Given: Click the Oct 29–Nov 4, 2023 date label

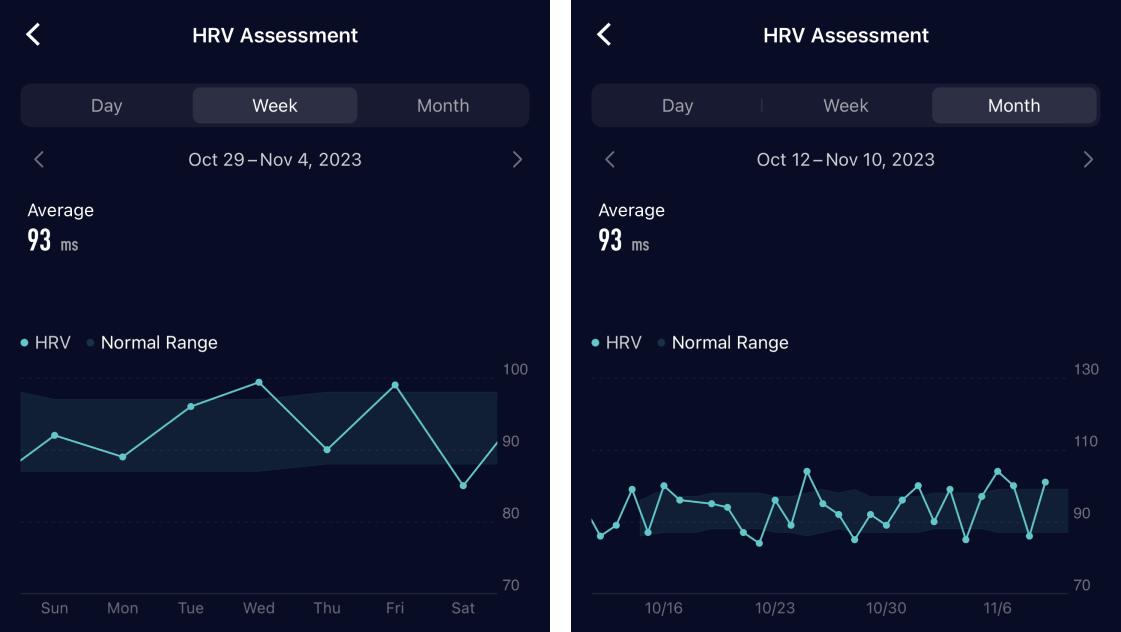Looking at the screenshot, I should 275,159.
